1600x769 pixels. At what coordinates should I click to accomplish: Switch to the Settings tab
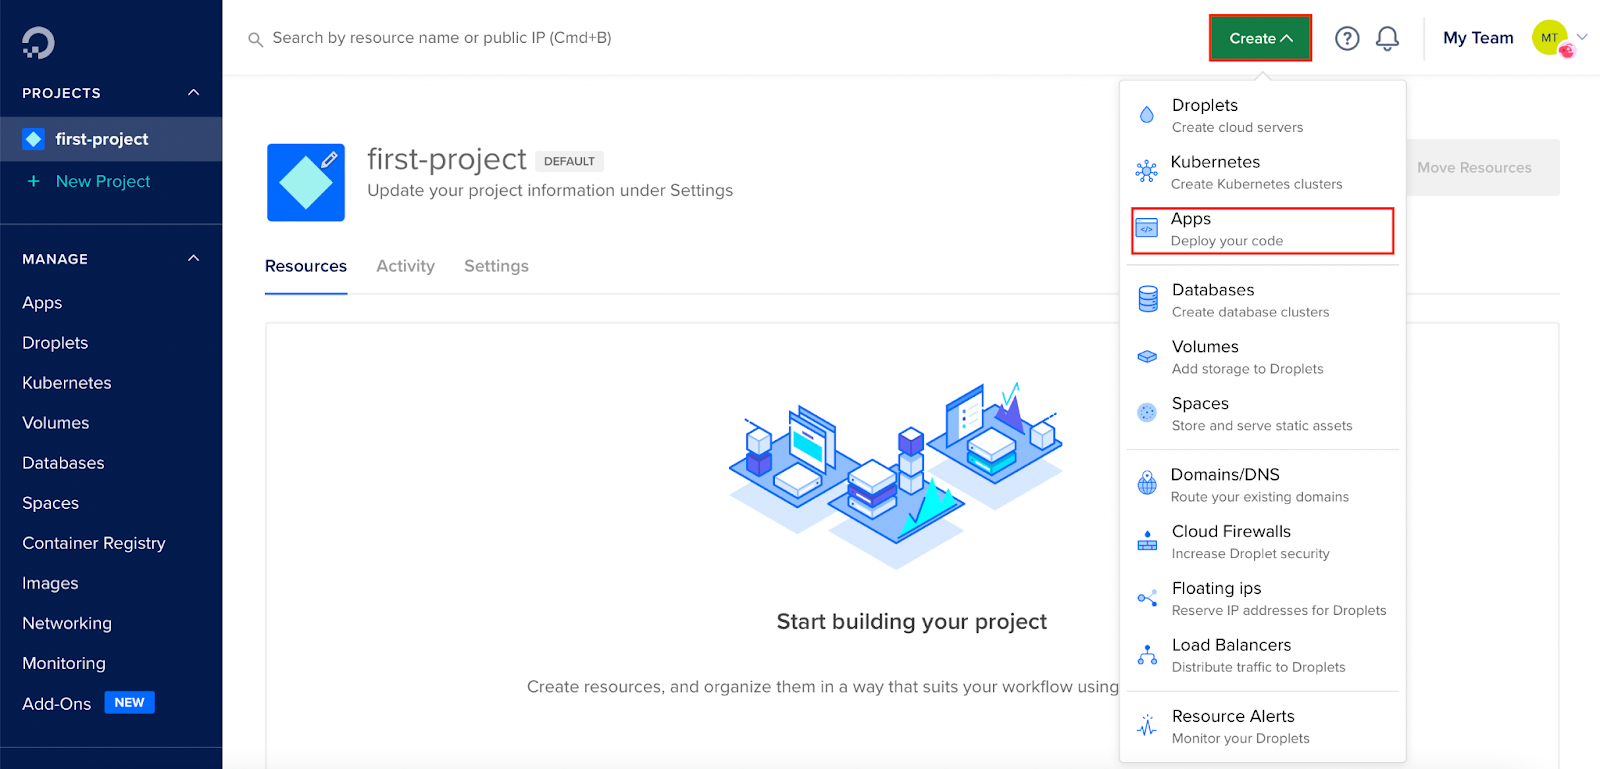(496, 266)
